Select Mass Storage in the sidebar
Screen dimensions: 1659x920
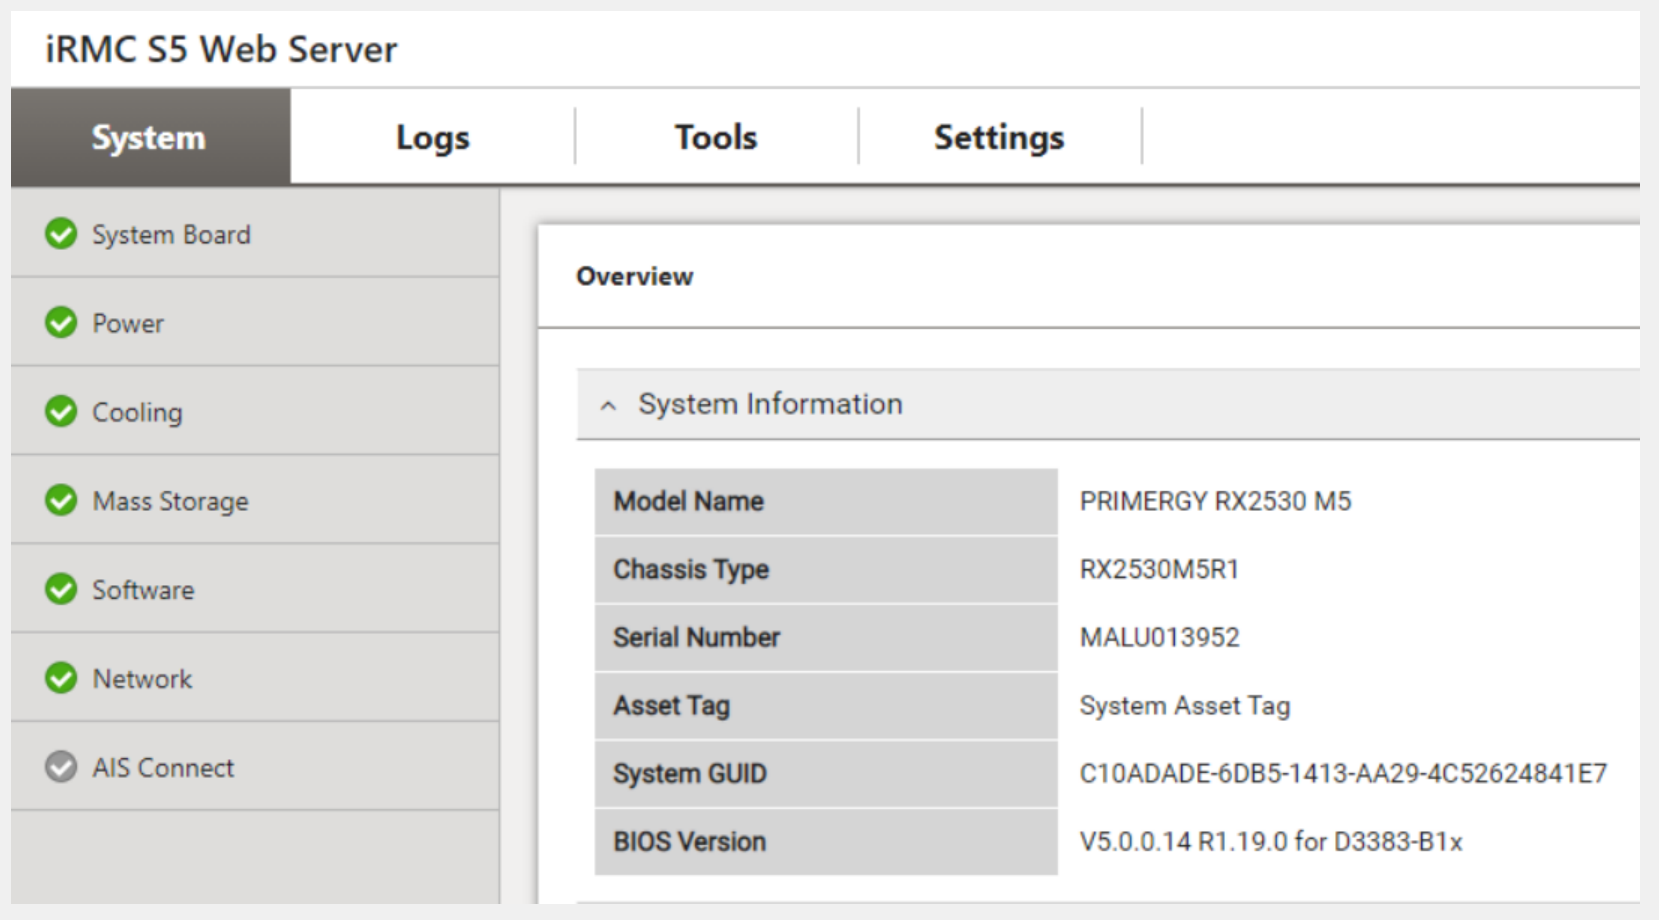[255, 500]
